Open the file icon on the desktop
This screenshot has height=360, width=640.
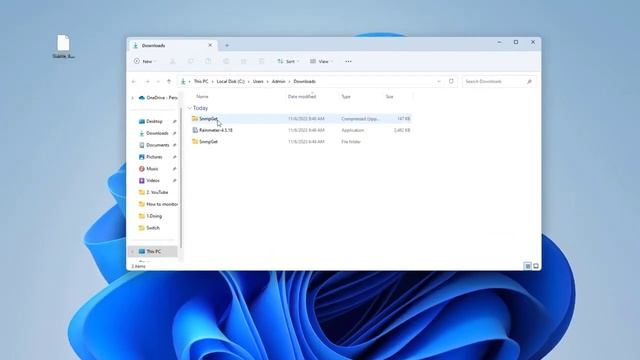click(63, 47)
